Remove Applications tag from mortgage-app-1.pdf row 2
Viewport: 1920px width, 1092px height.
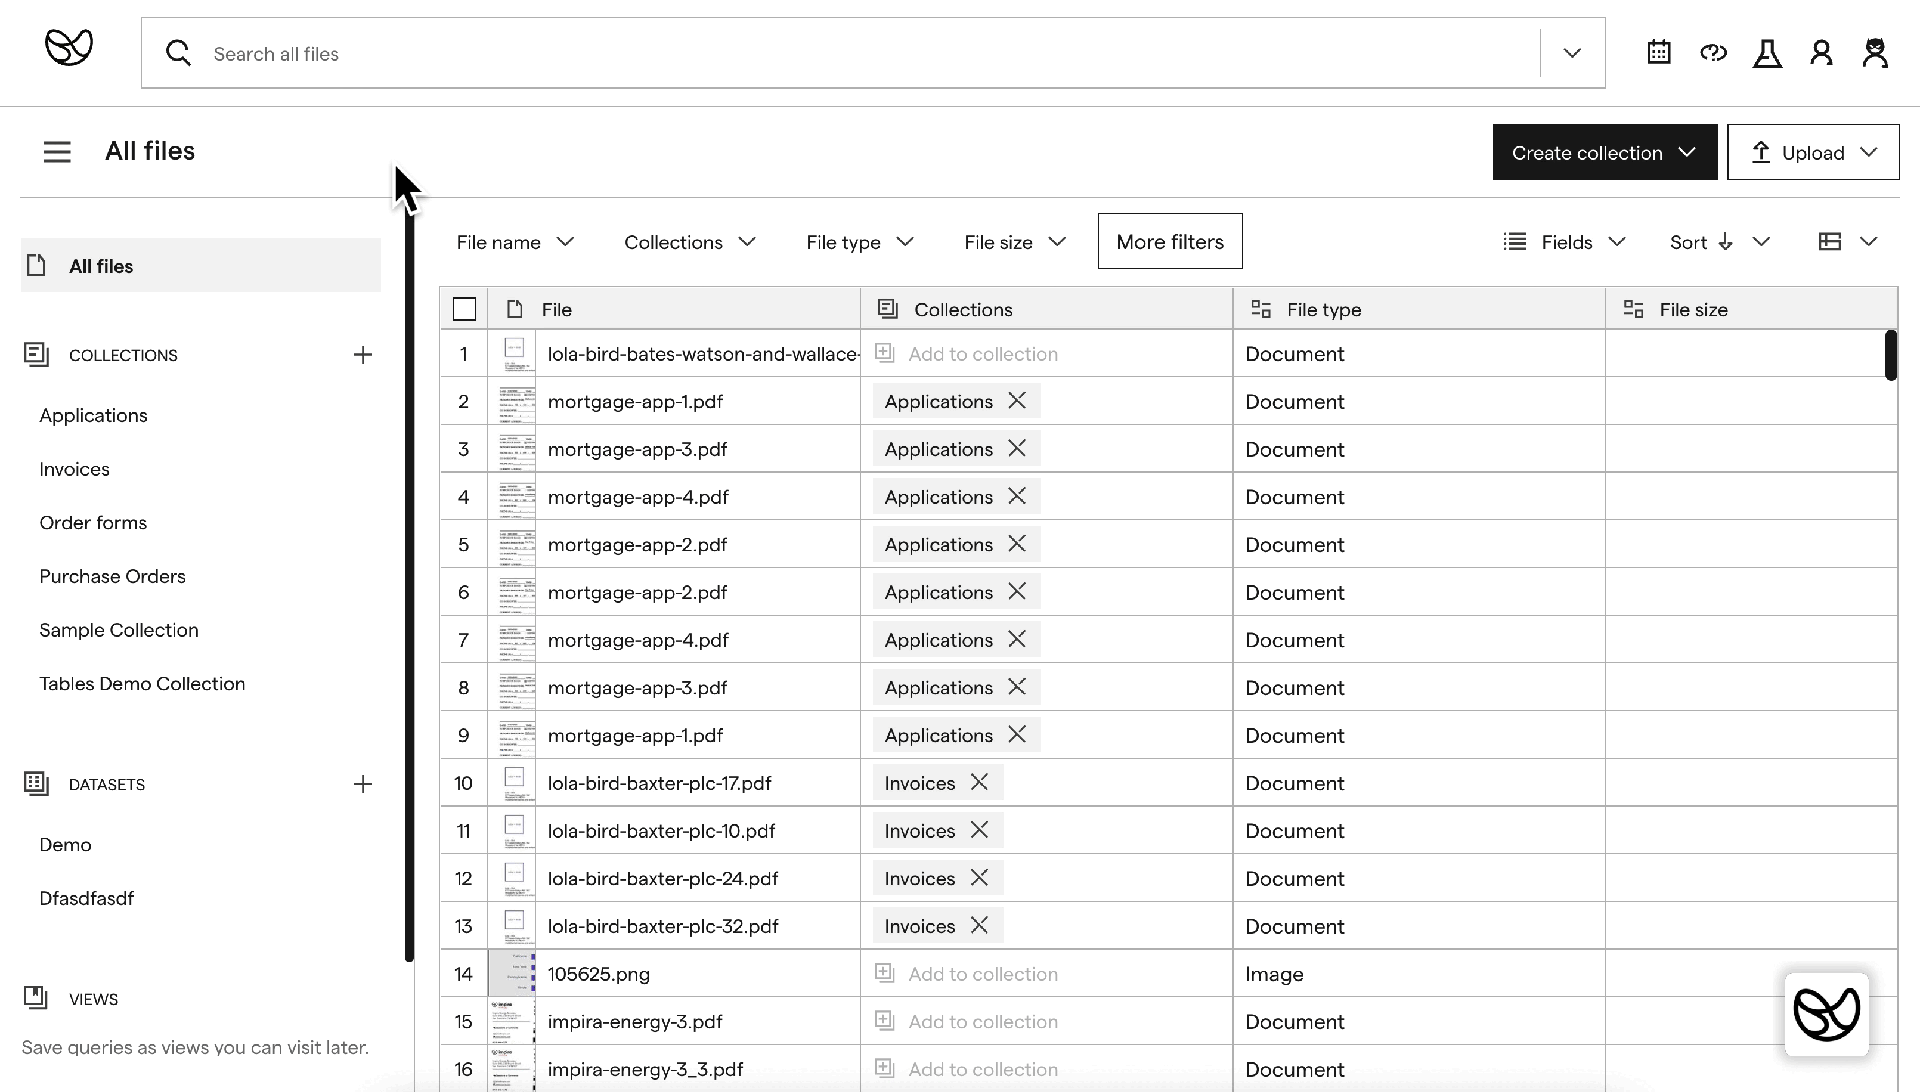point(1017,401)
